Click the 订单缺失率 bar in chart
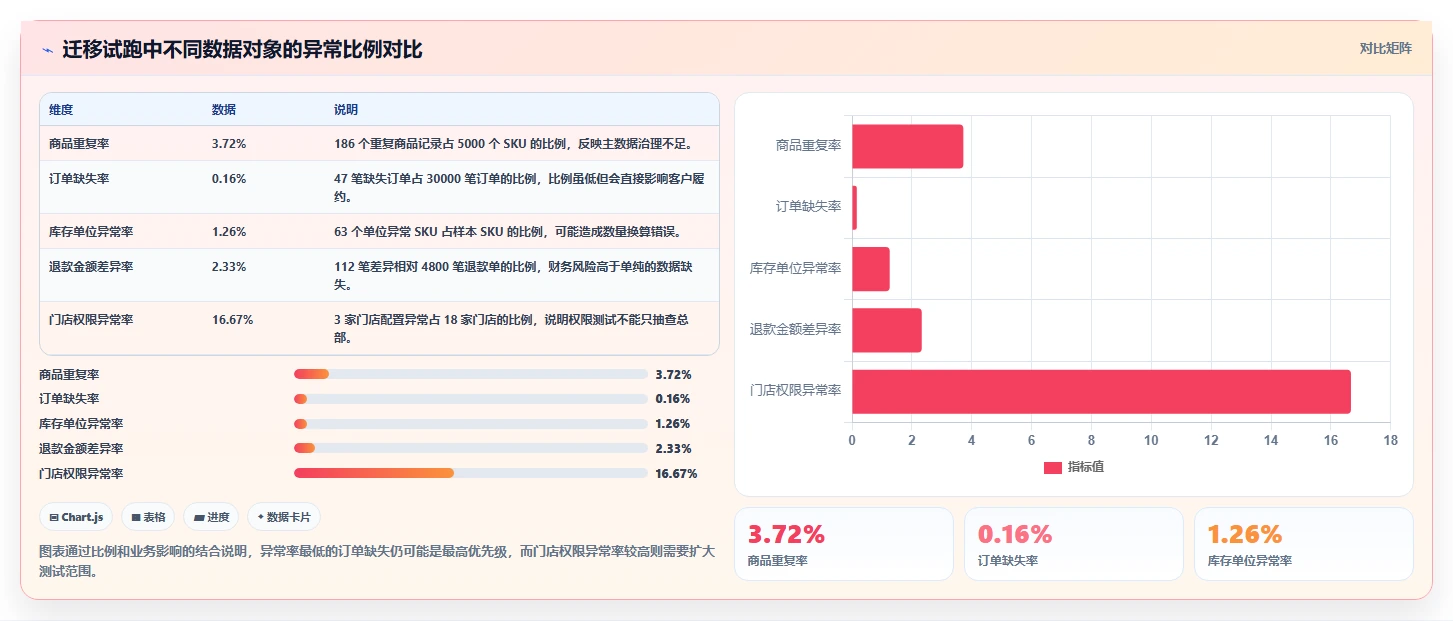Image resolution: width=1453 pixels, height=621 pixels. coord(854,207)
